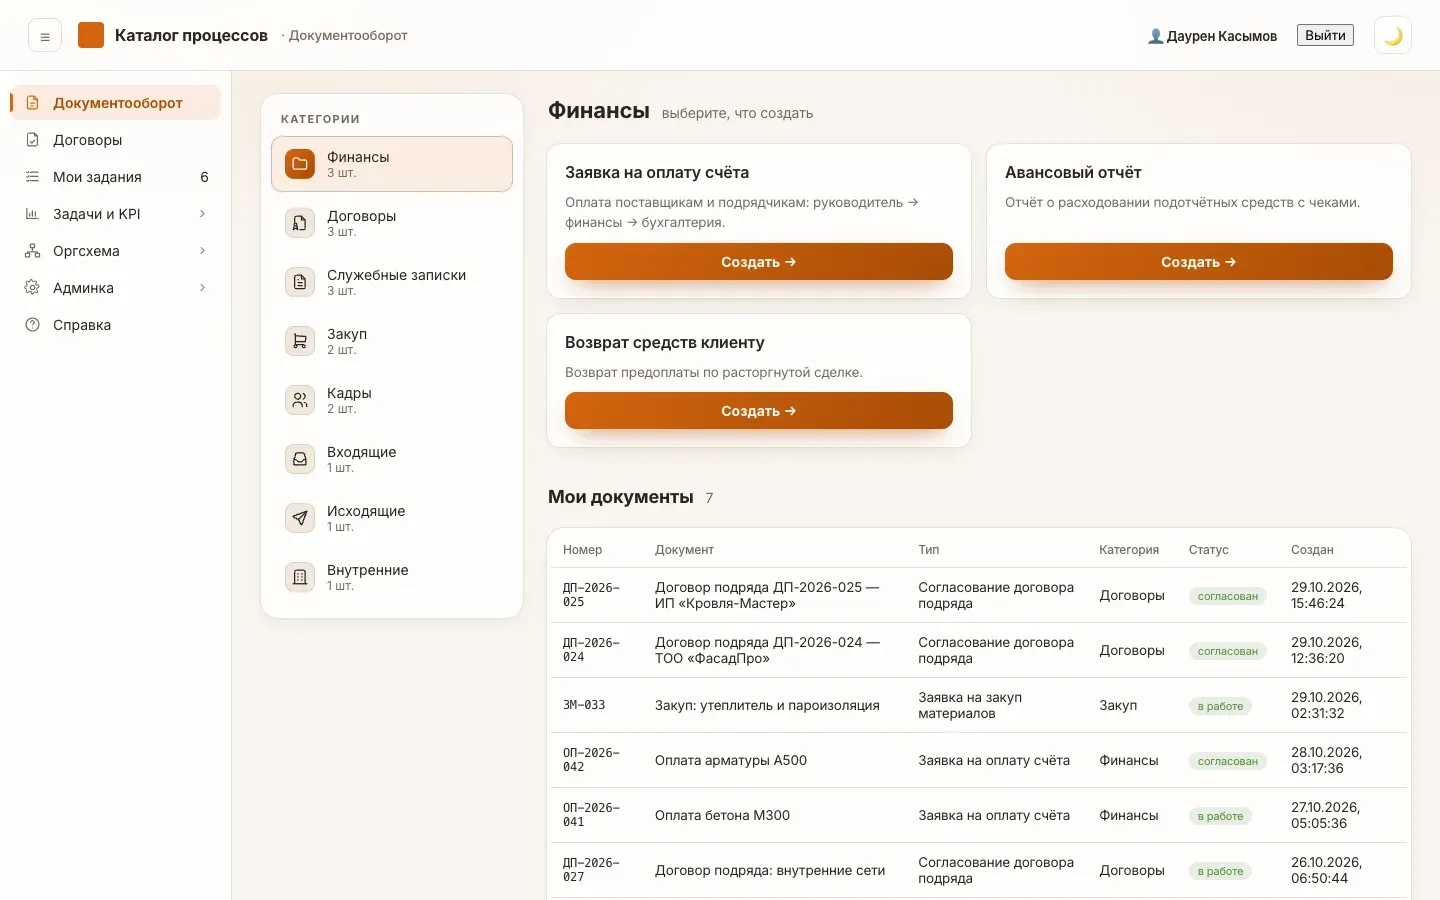Screen dimensions: 1440x900
Task: Select the Служебные записки category icon
Action: pyautogui.click(x=300, y=282)
